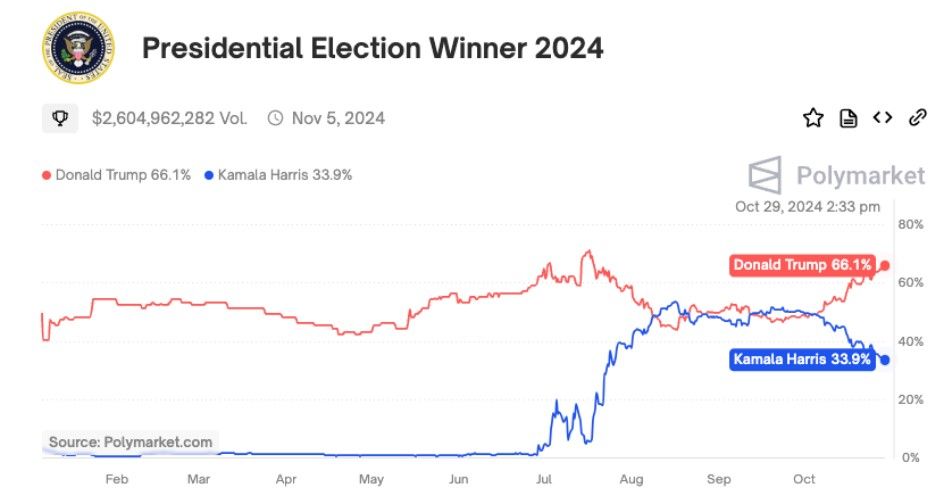Screen dimensions: 942x493
Task: Open the document details icon
Action: [848, 118]
